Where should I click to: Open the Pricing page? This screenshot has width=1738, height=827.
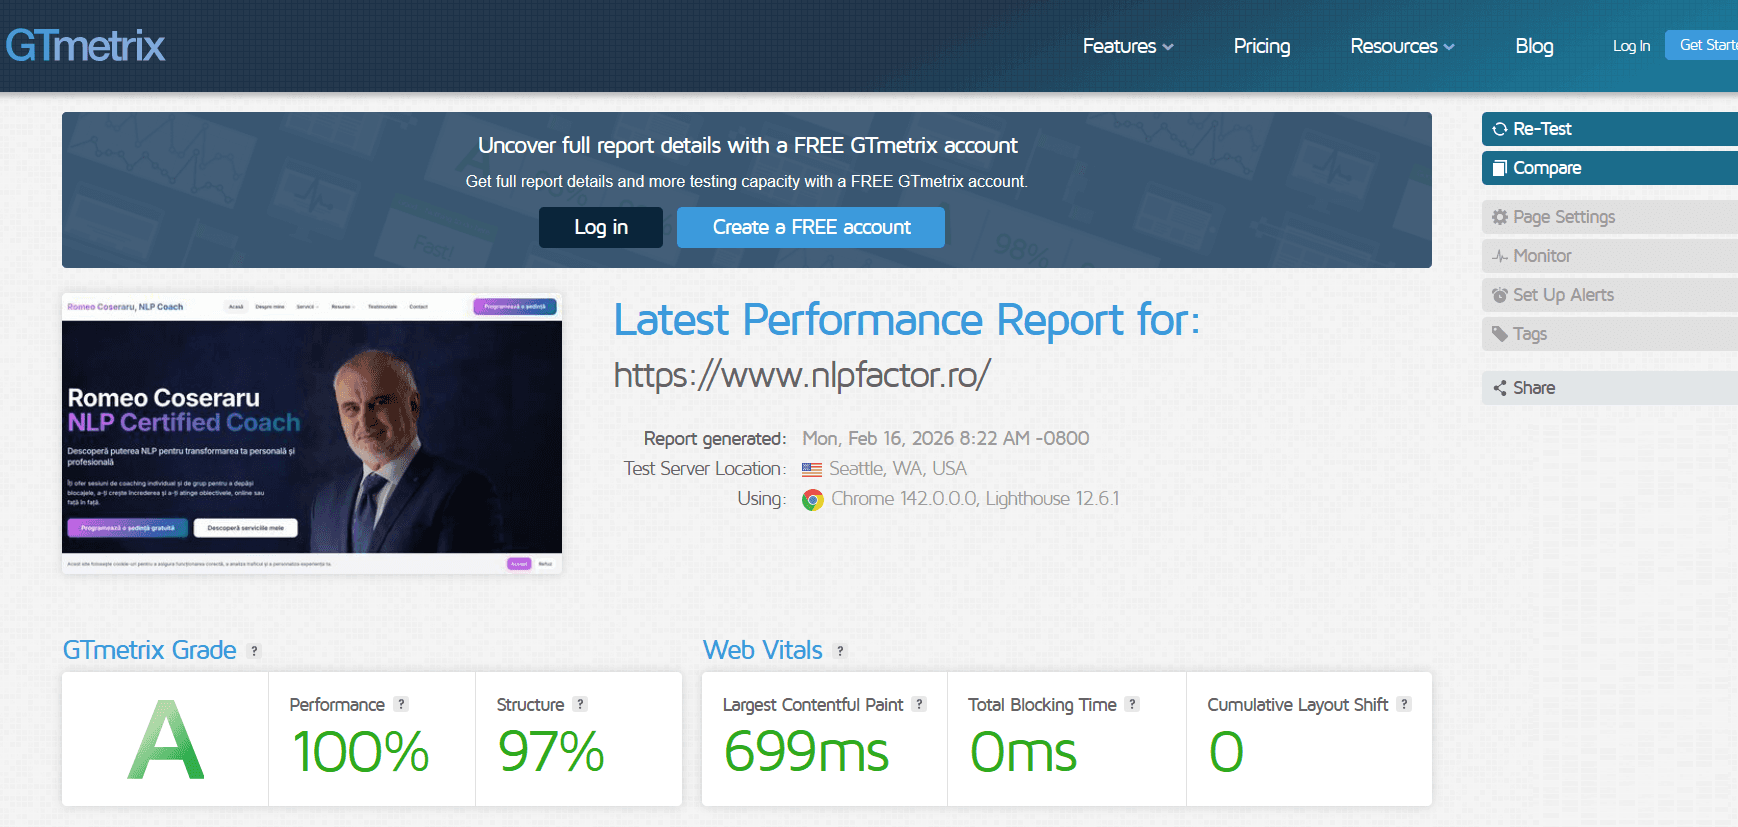(1262, 46)
